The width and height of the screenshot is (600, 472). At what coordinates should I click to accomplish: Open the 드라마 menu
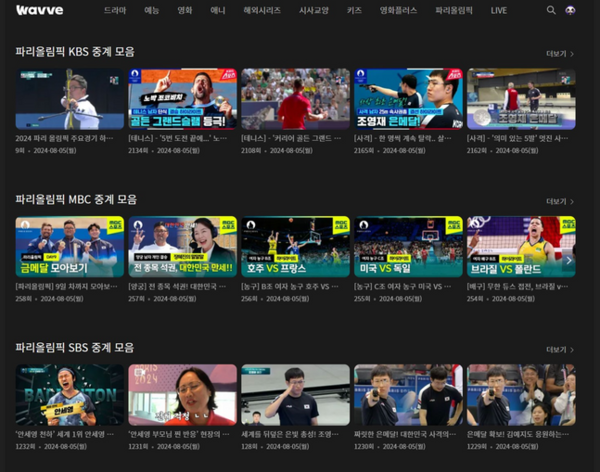115,10
